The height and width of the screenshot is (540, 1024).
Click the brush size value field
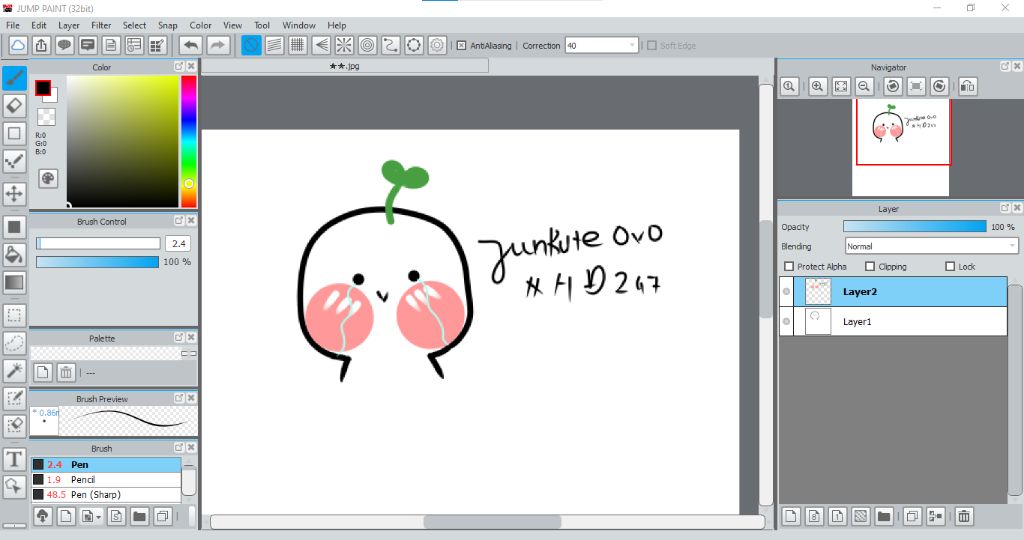tap(178, 243)
